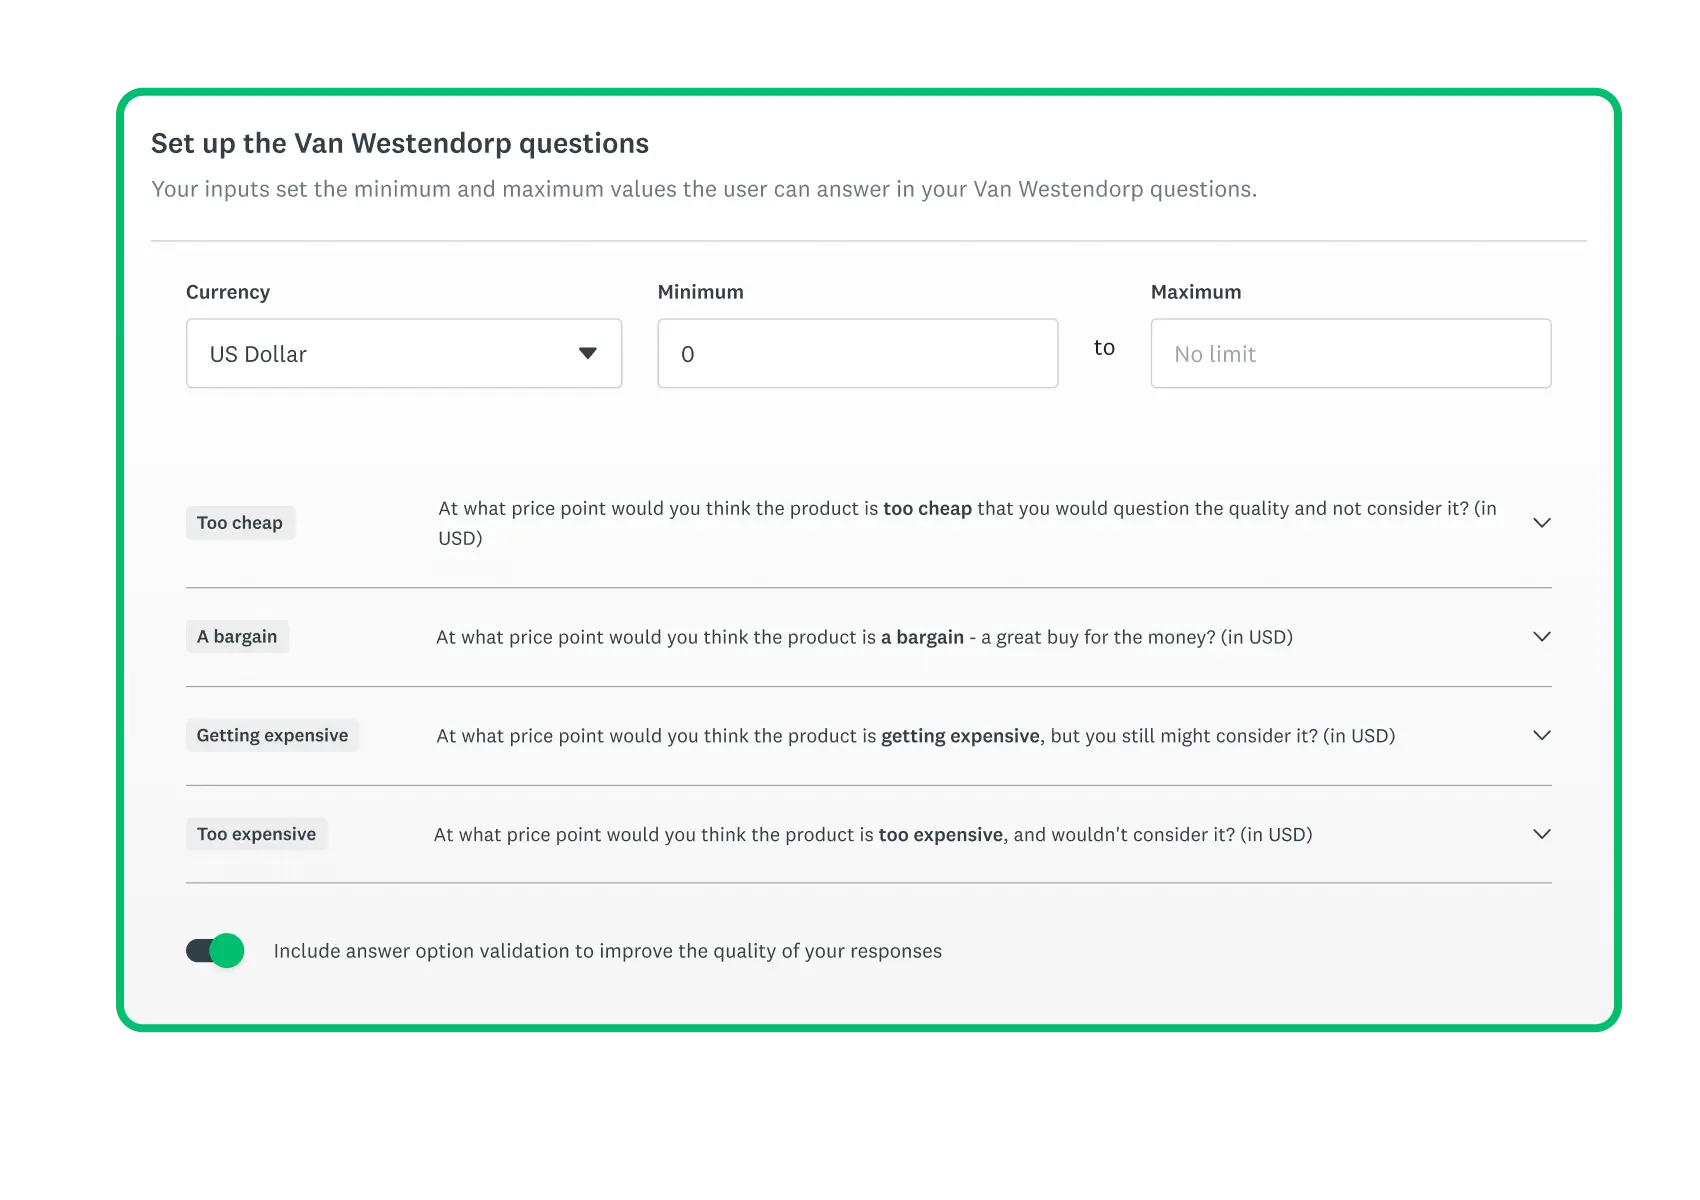
Task: Click the Minimum value input field
Action: [x=857, y=353]
